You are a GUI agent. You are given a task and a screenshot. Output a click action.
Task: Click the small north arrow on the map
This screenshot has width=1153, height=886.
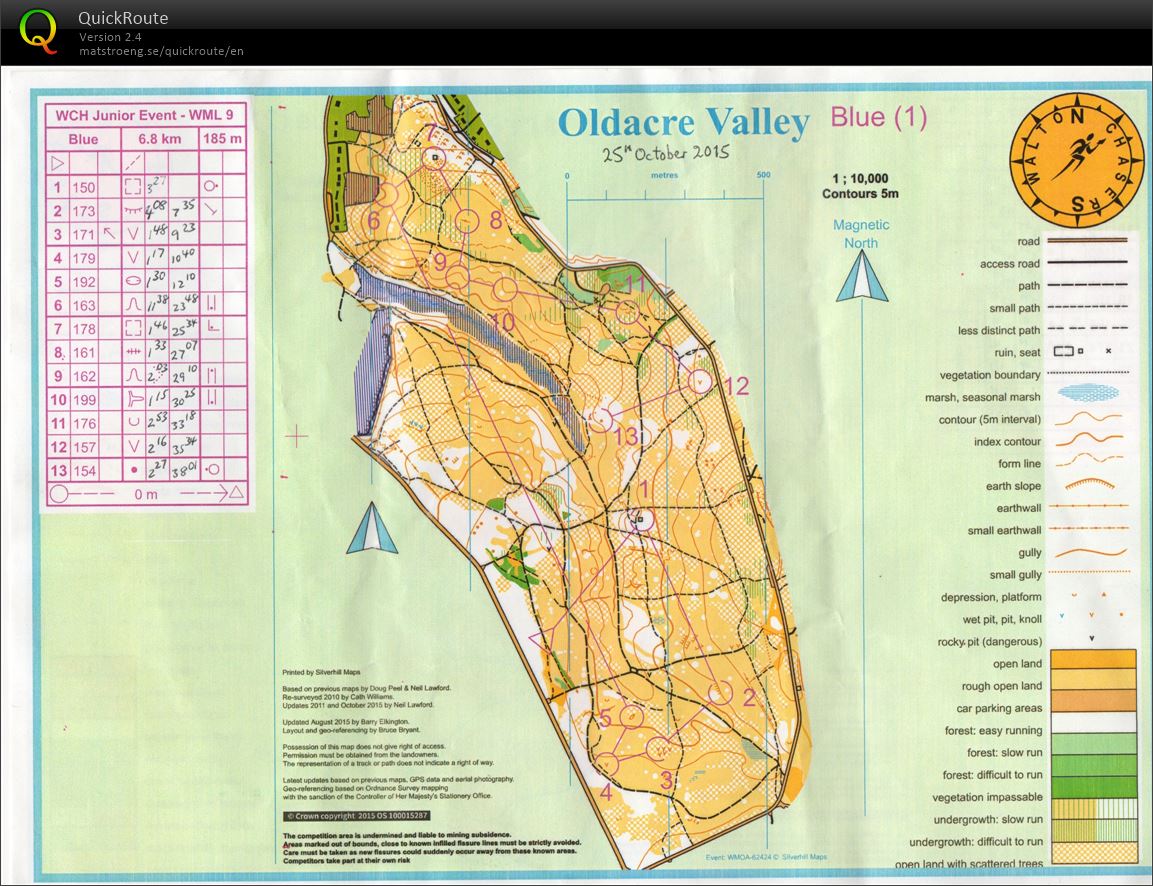pyautogui.click(x=372, y=528)
